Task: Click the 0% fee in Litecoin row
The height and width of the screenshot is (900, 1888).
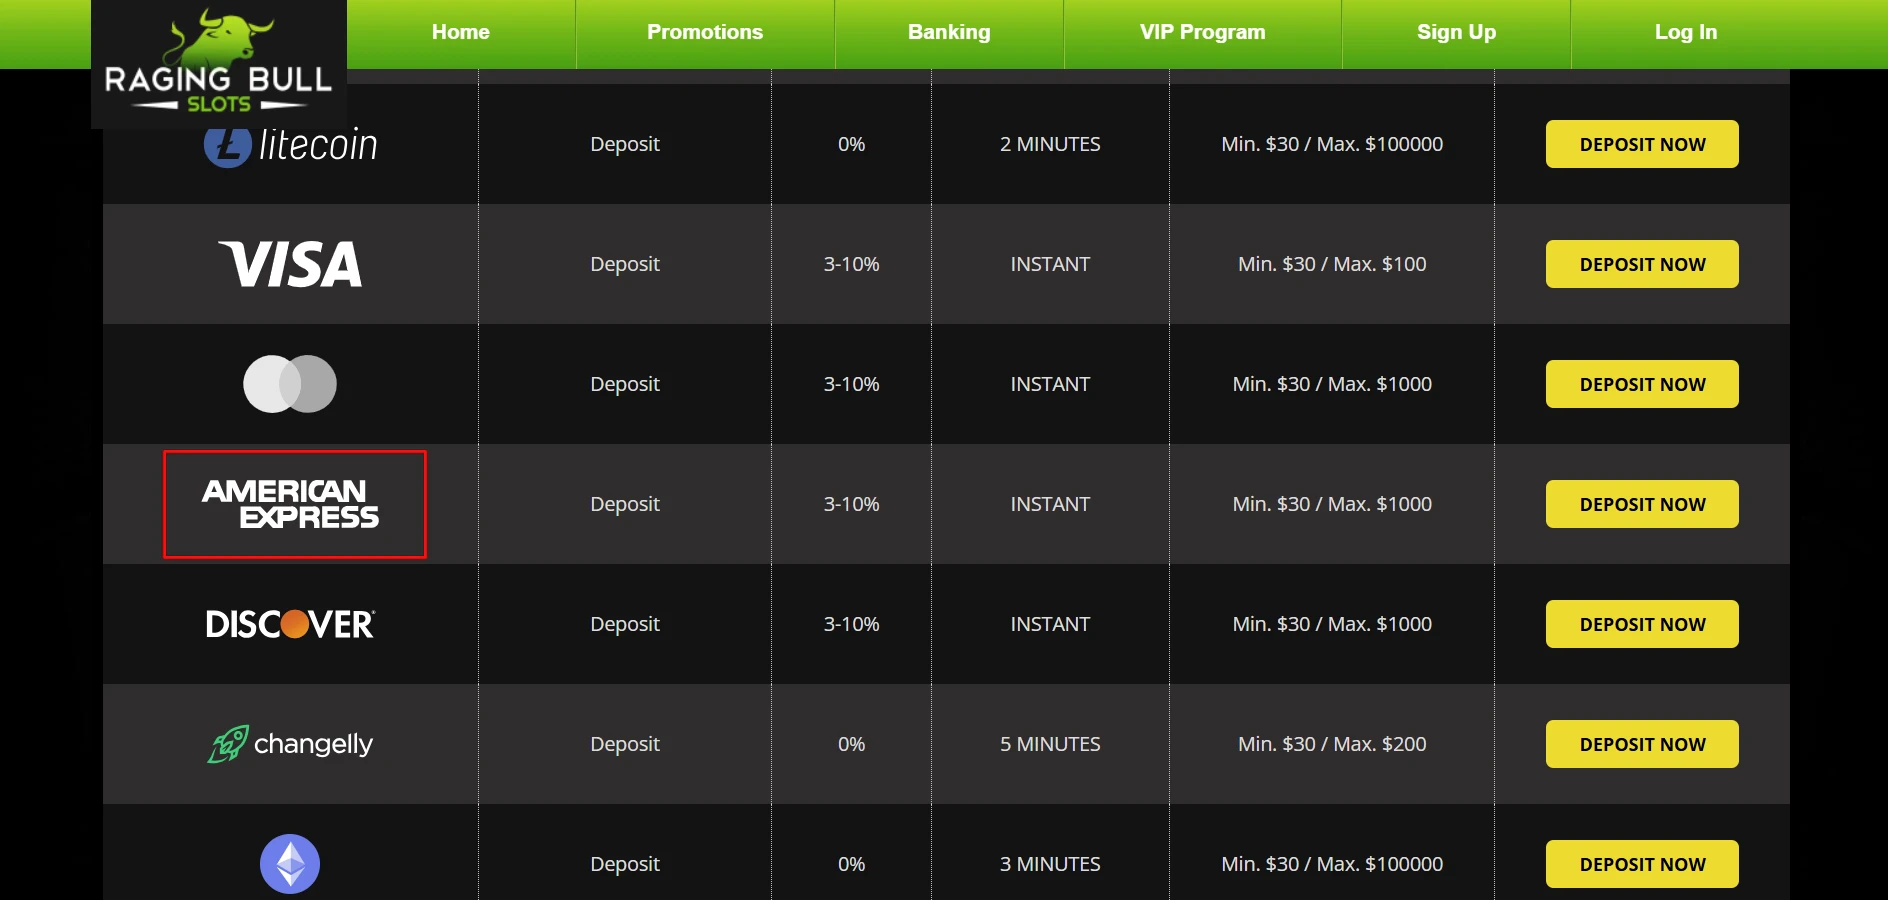Action: pos(851,144)
